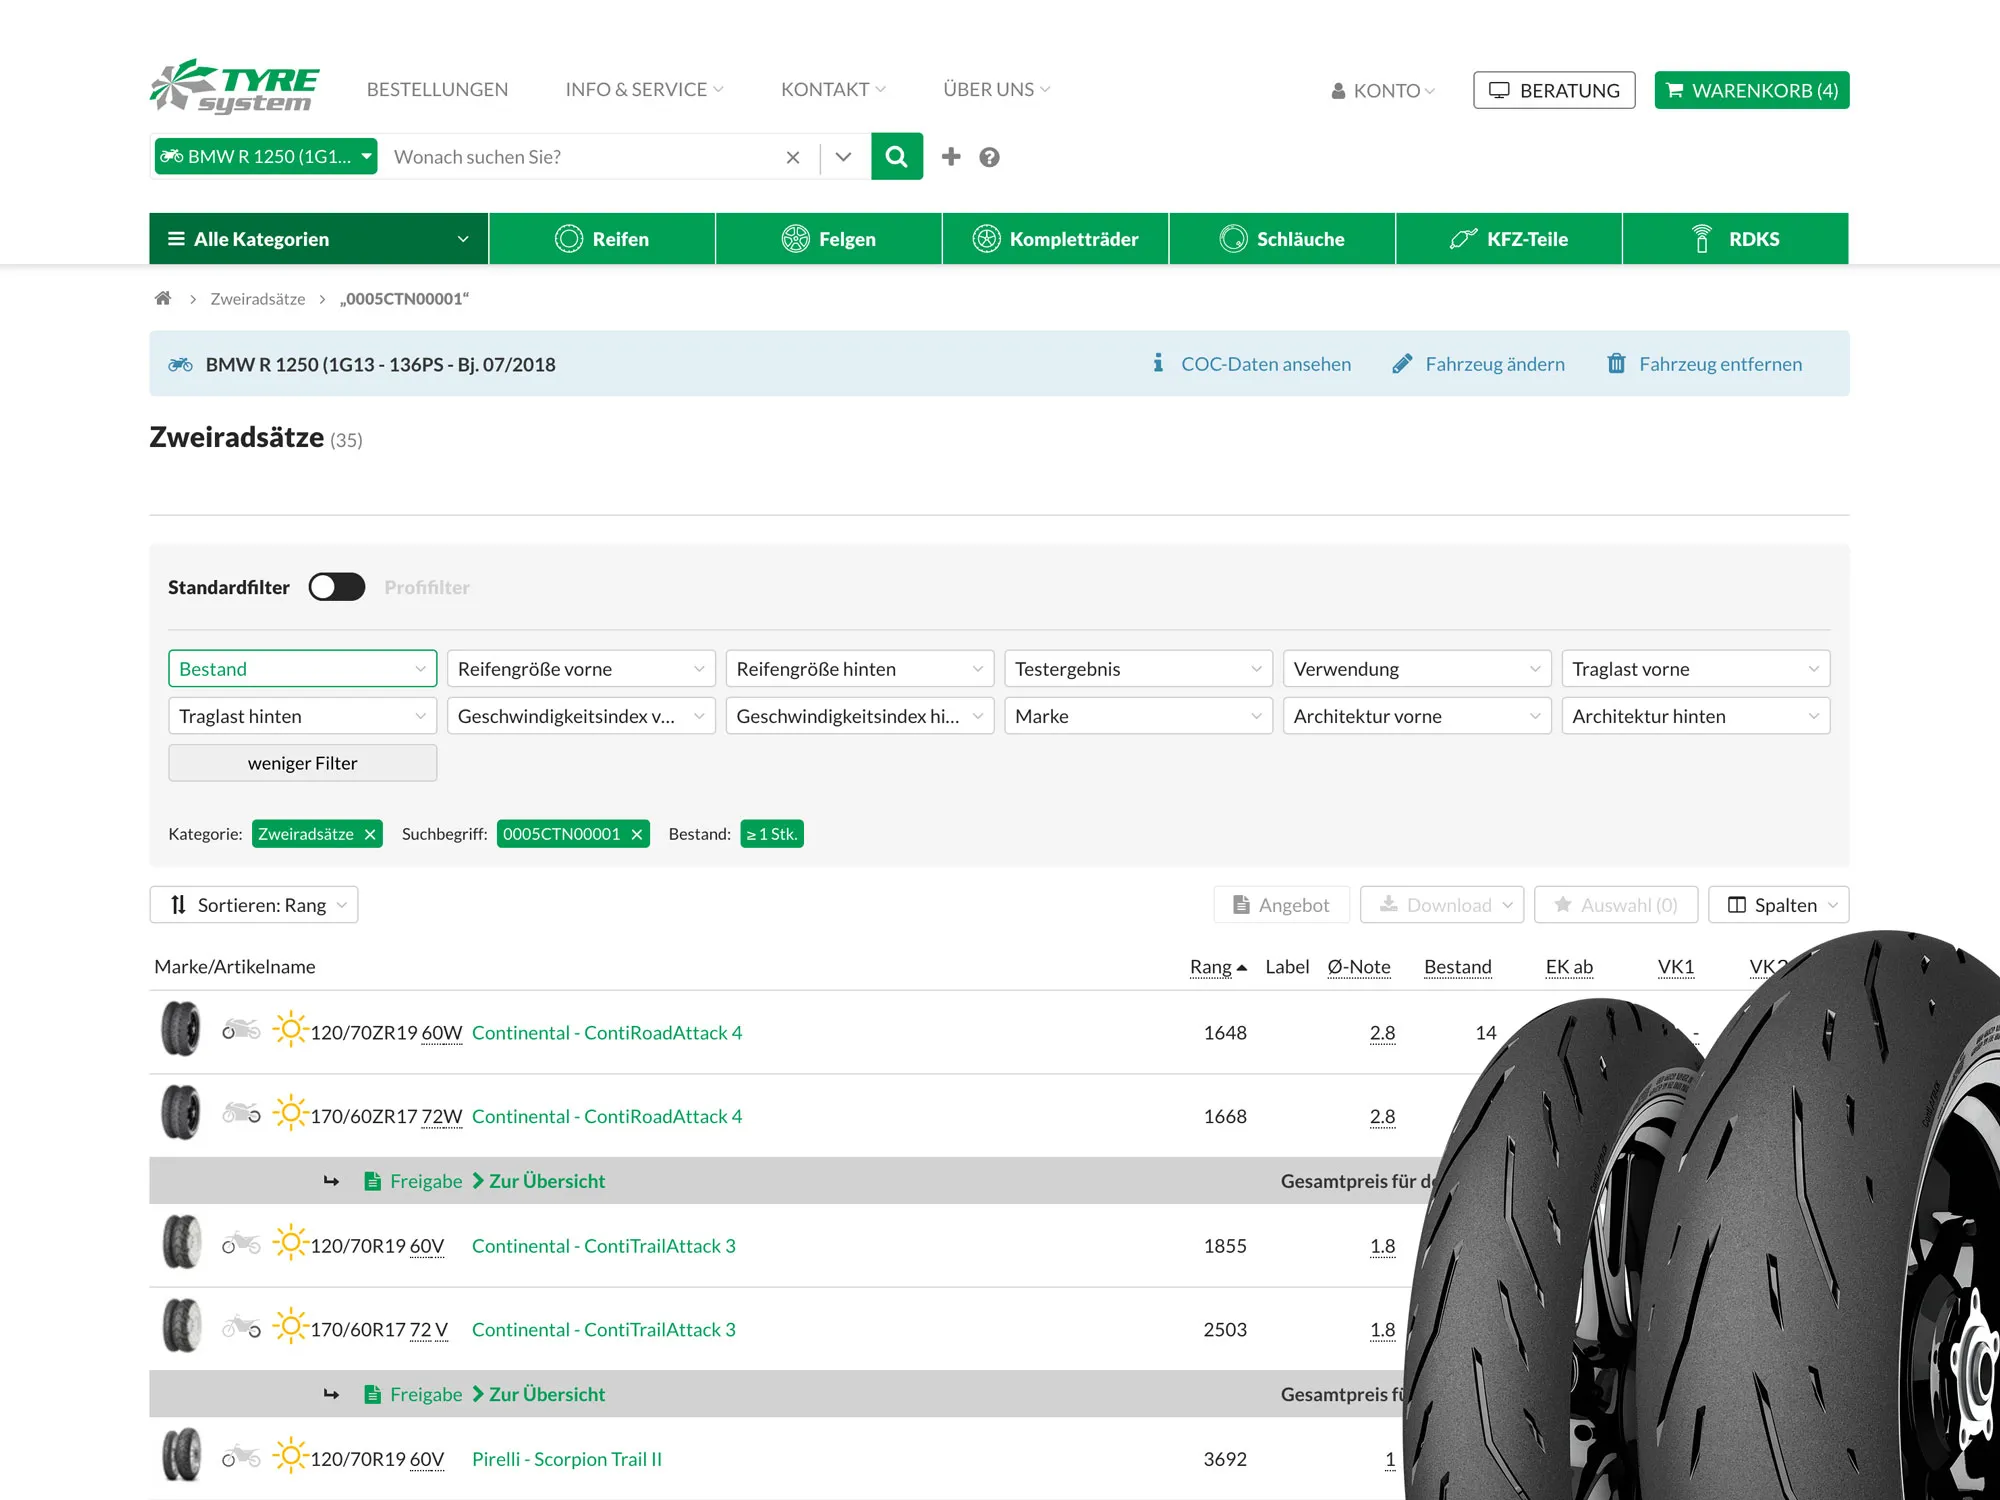Expand the Alle Kategorien menu
Viewport: 2000px width, 1500px height.
(x=319, y=239)
